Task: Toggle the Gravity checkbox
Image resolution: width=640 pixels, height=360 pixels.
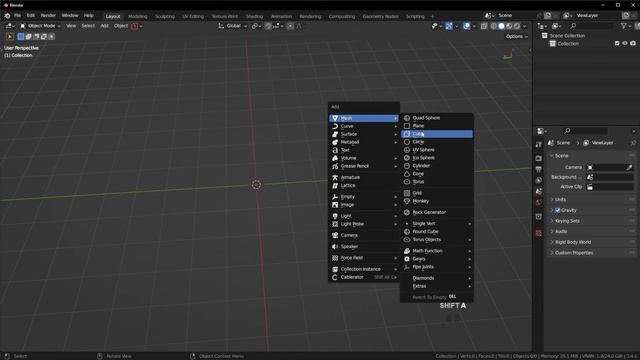Action: point(558,210)
